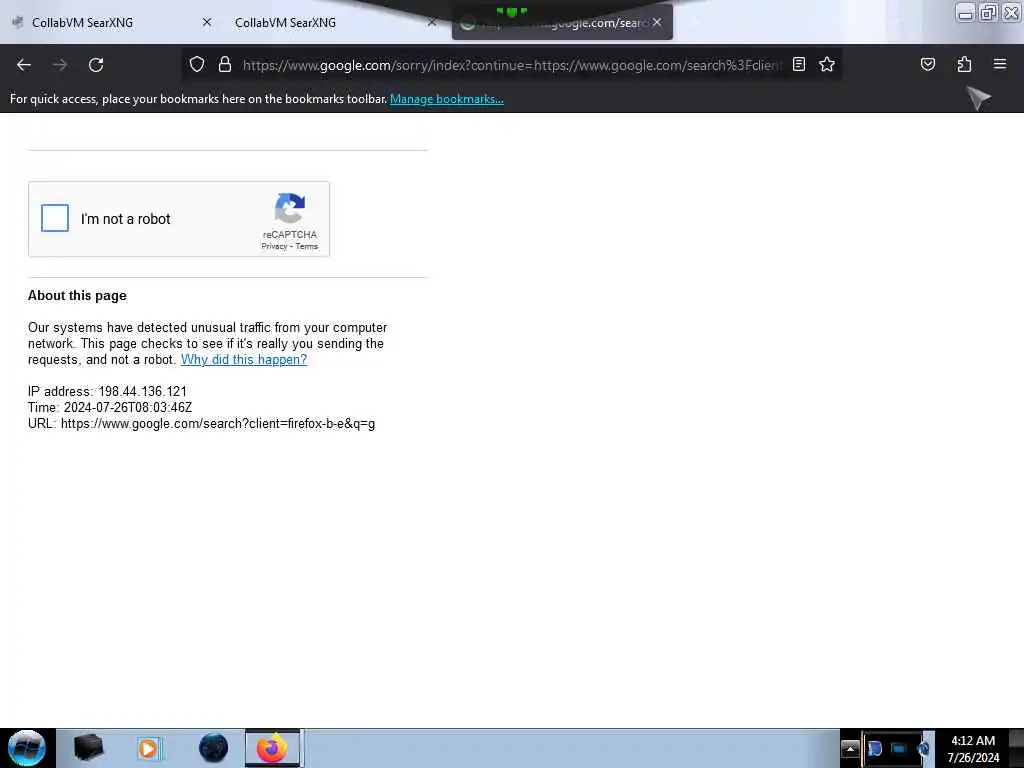Switch to the second CollabVM SearXNG tab

[327, 22]
